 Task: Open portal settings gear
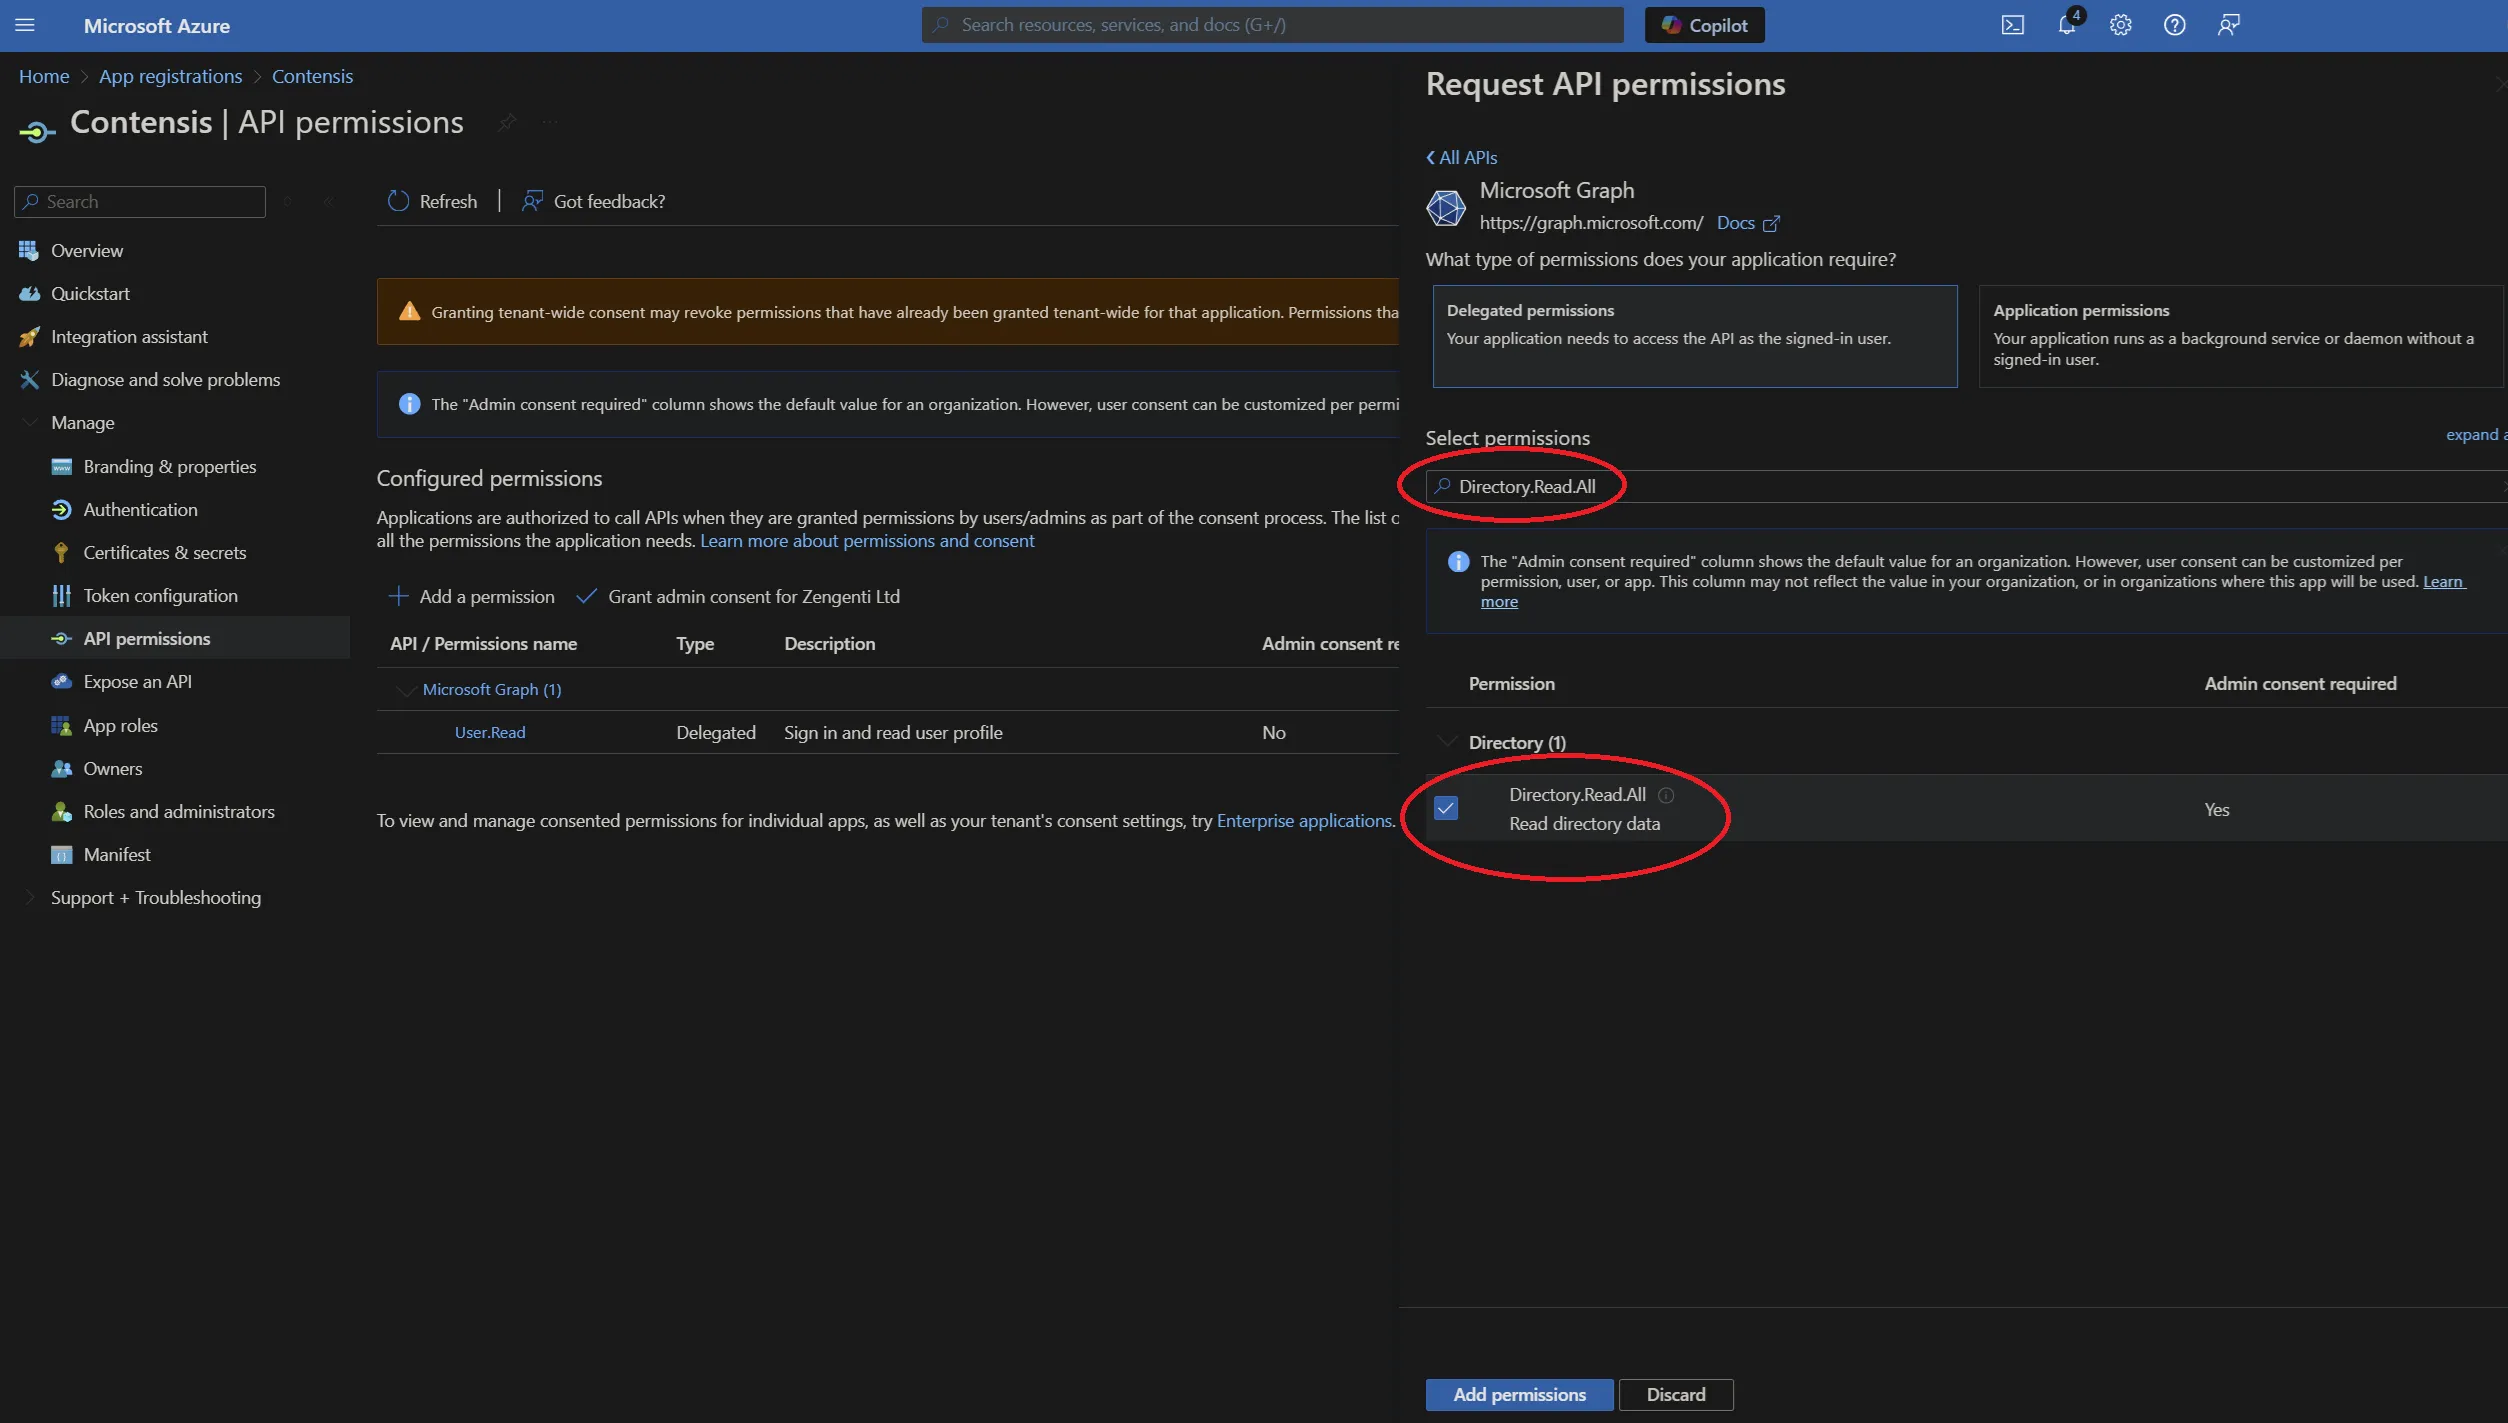(2120, 25)
